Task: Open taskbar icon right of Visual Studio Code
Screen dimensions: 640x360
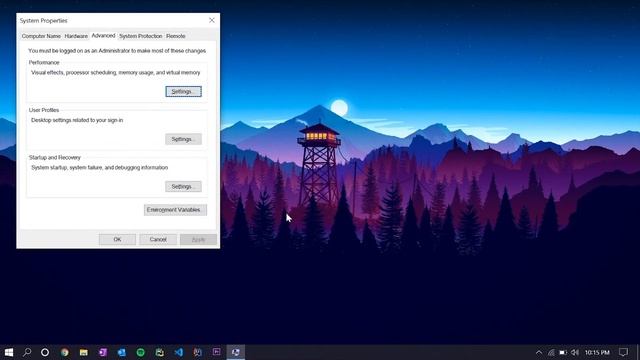Action: (x=198, y=352)
